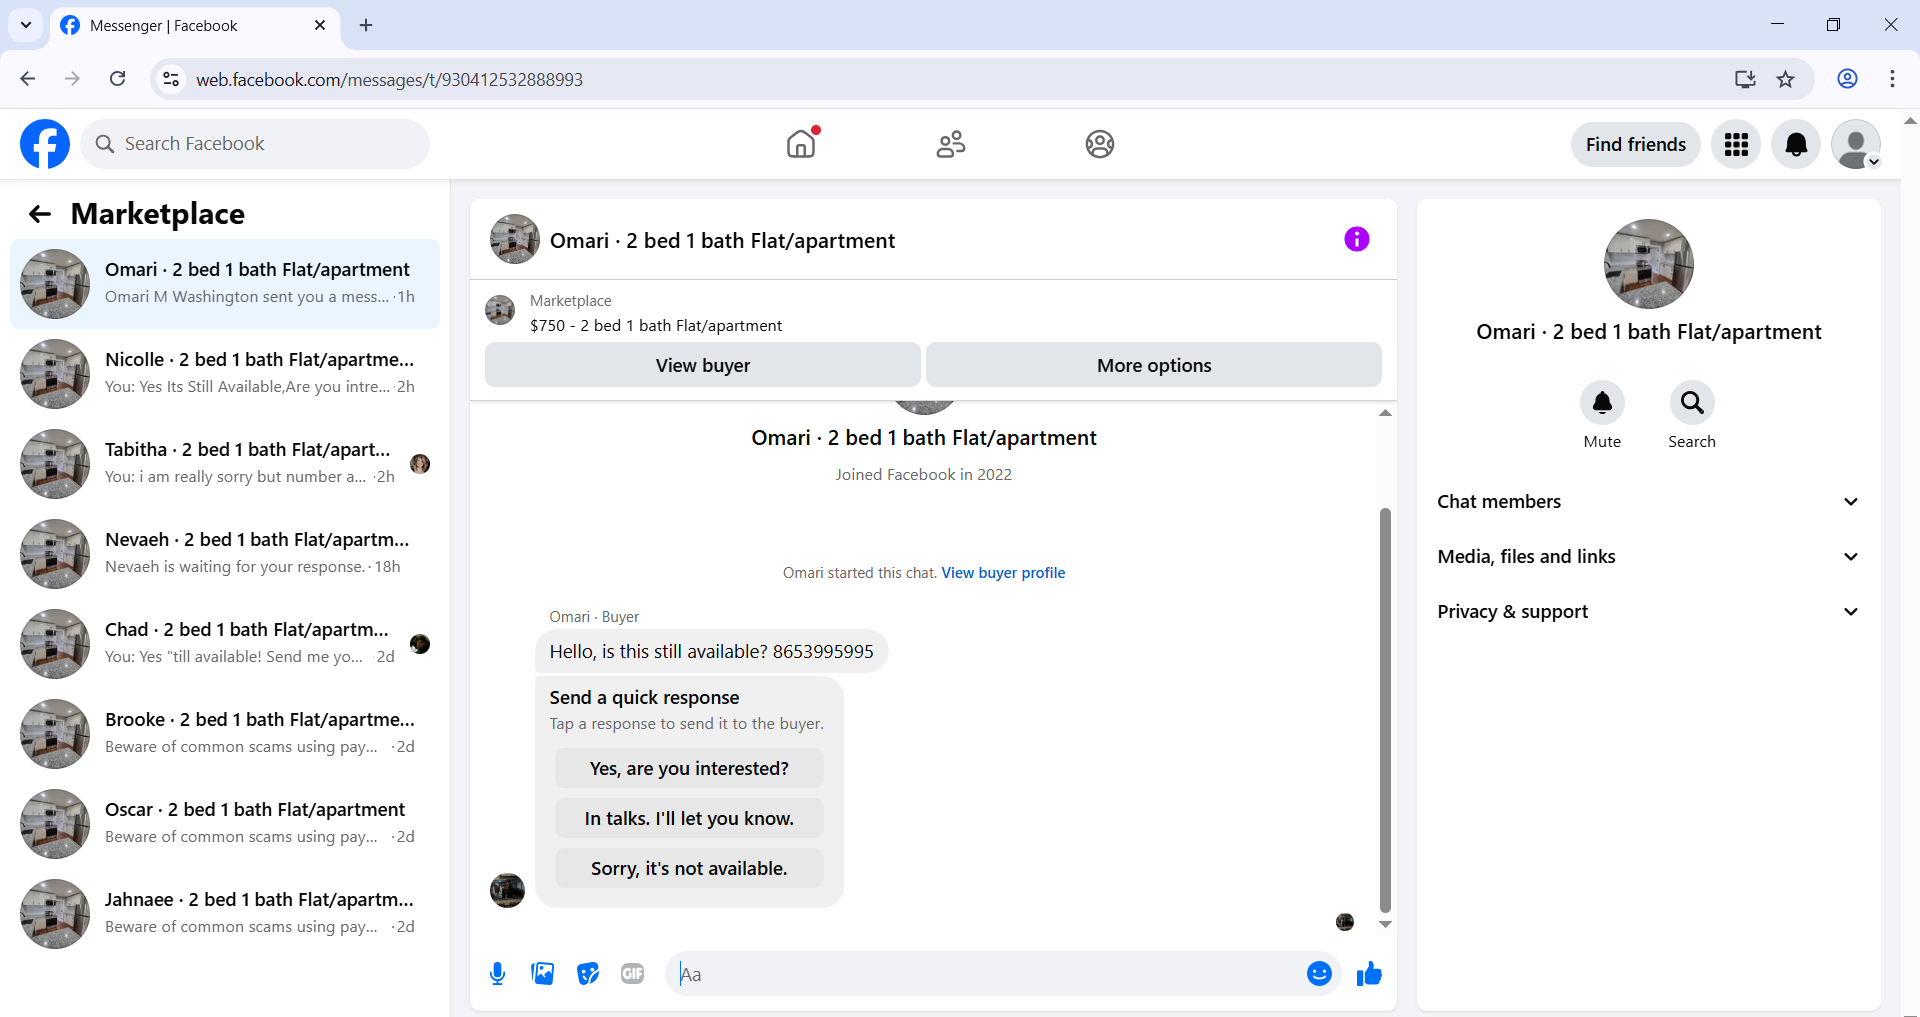Open the Chrome profile icon
Image resolution: width=1920 pixels, height=1017 pixels.
1848,79
